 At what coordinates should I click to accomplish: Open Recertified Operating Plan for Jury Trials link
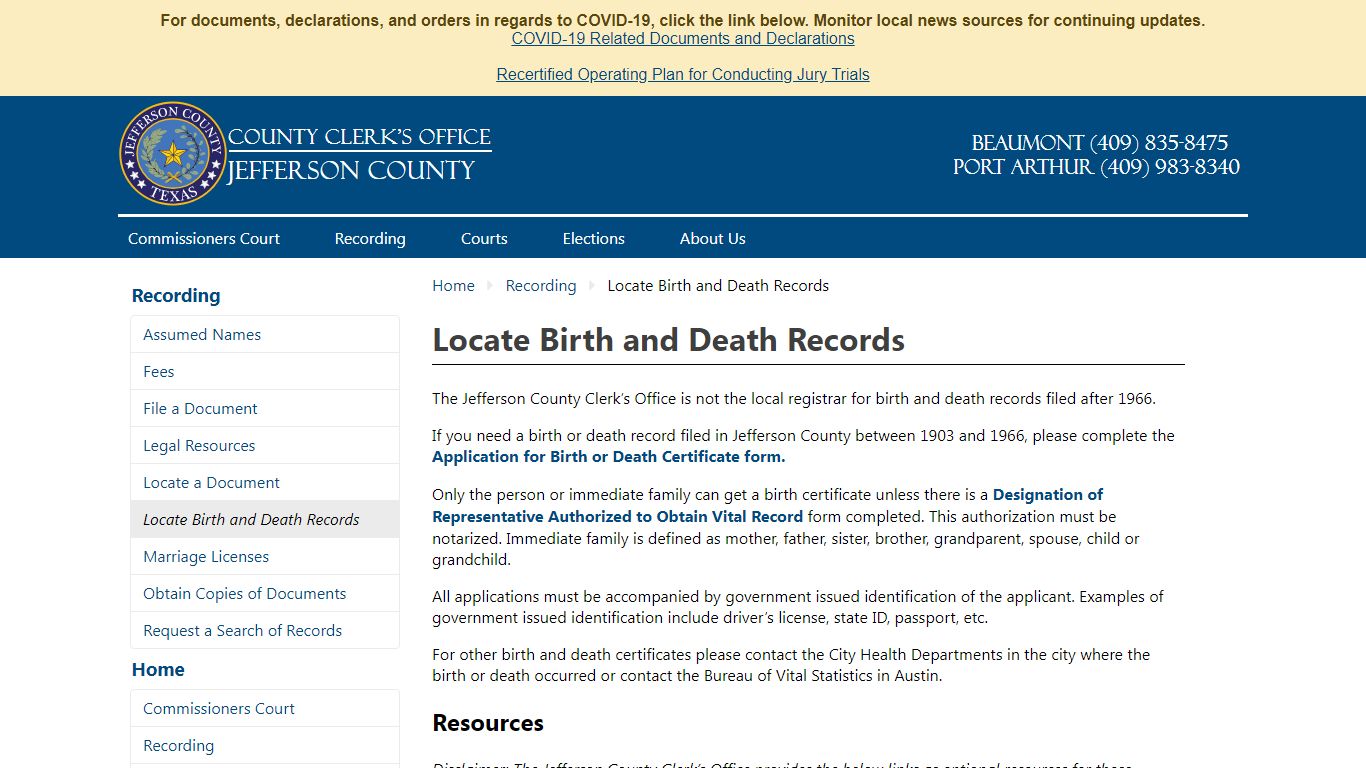[x=683, y=74]
